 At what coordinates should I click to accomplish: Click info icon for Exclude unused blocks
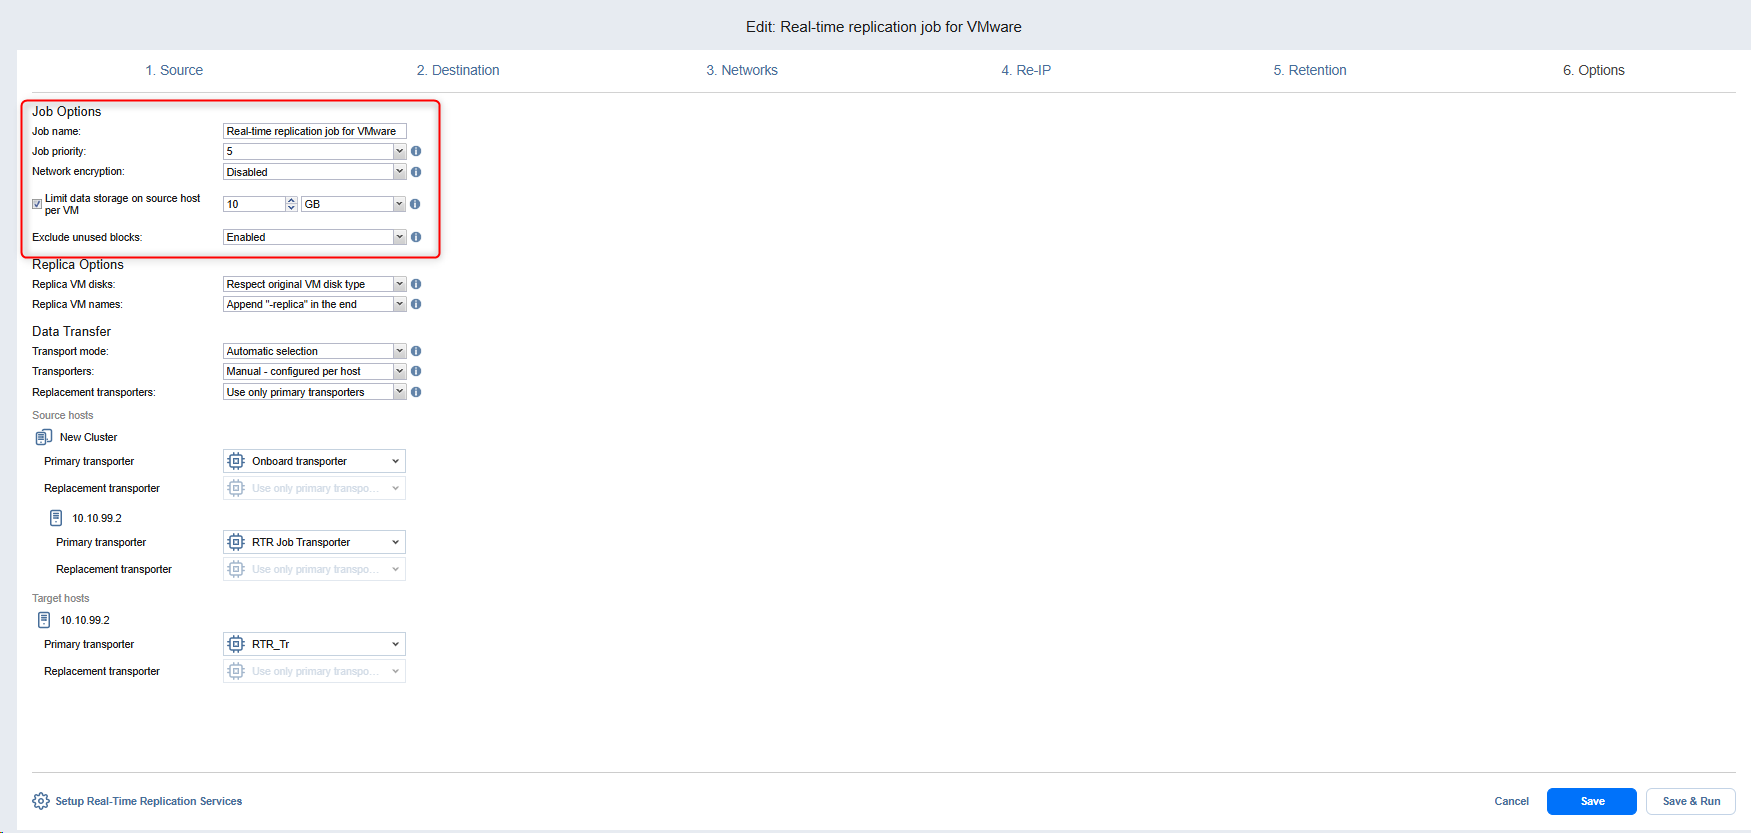[416, 237]
